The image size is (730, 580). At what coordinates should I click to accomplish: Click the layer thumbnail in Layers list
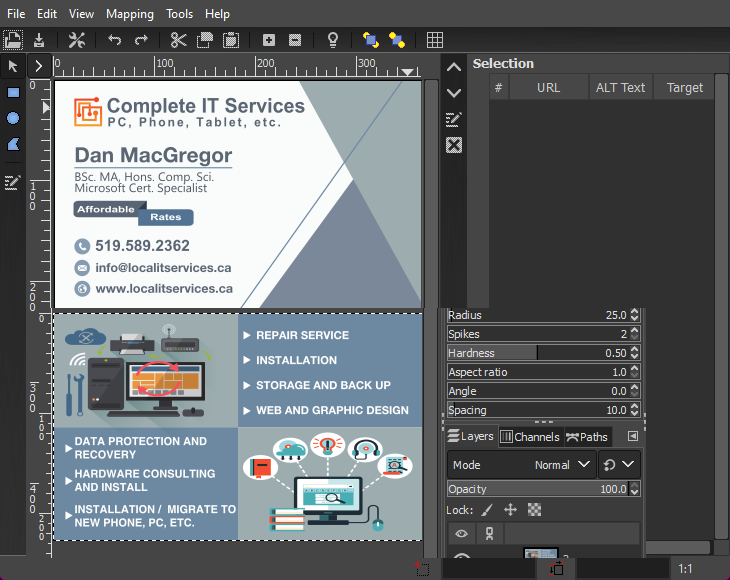pos(541,553)
